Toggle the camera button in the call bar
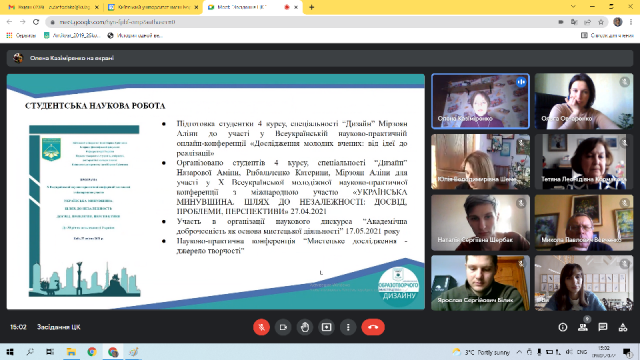Image resolution: width=640 pixels, height=360 pixels. pyautogui.click(x=283, y=327)
